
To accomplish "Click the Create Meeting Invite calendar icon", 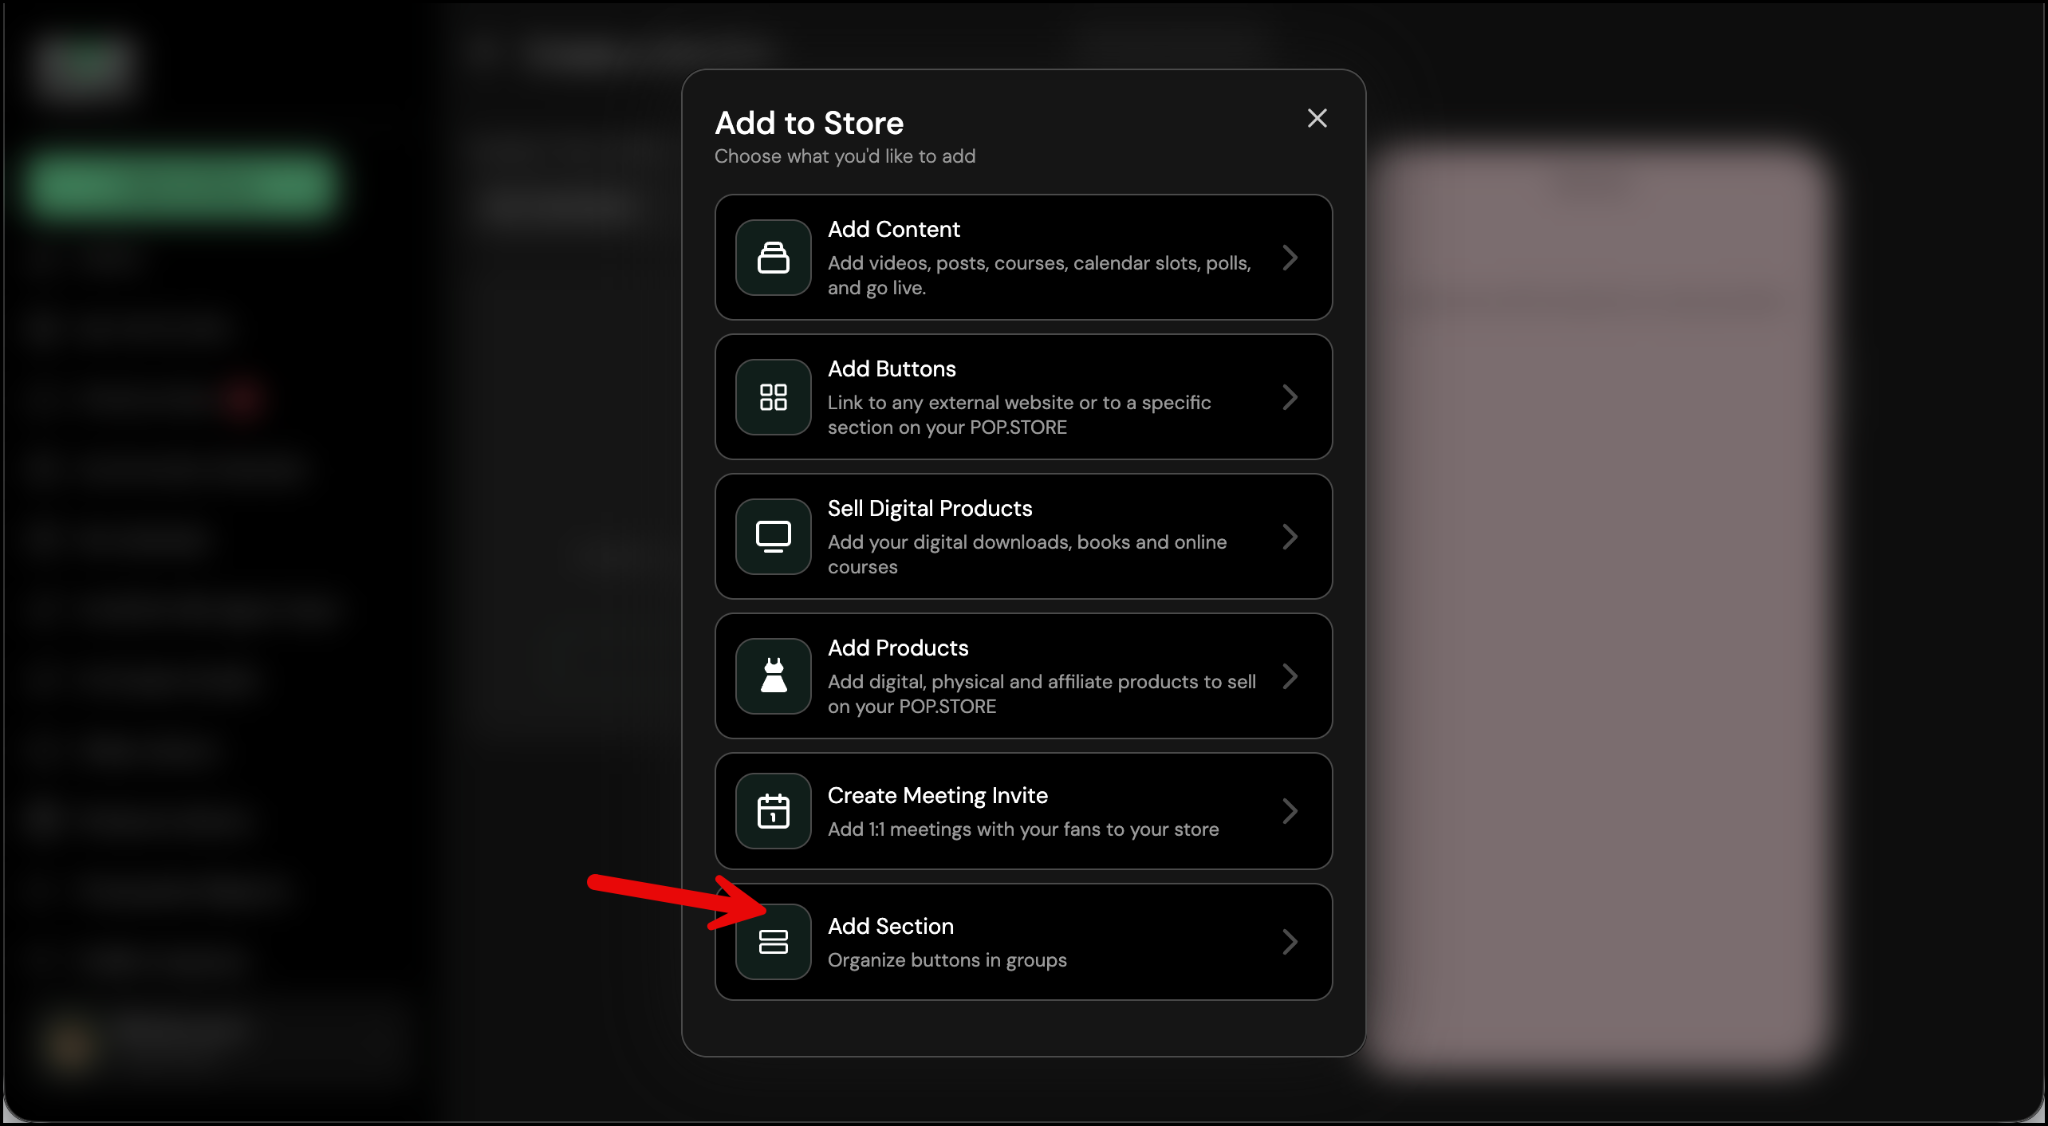I will tap(773, 811).
